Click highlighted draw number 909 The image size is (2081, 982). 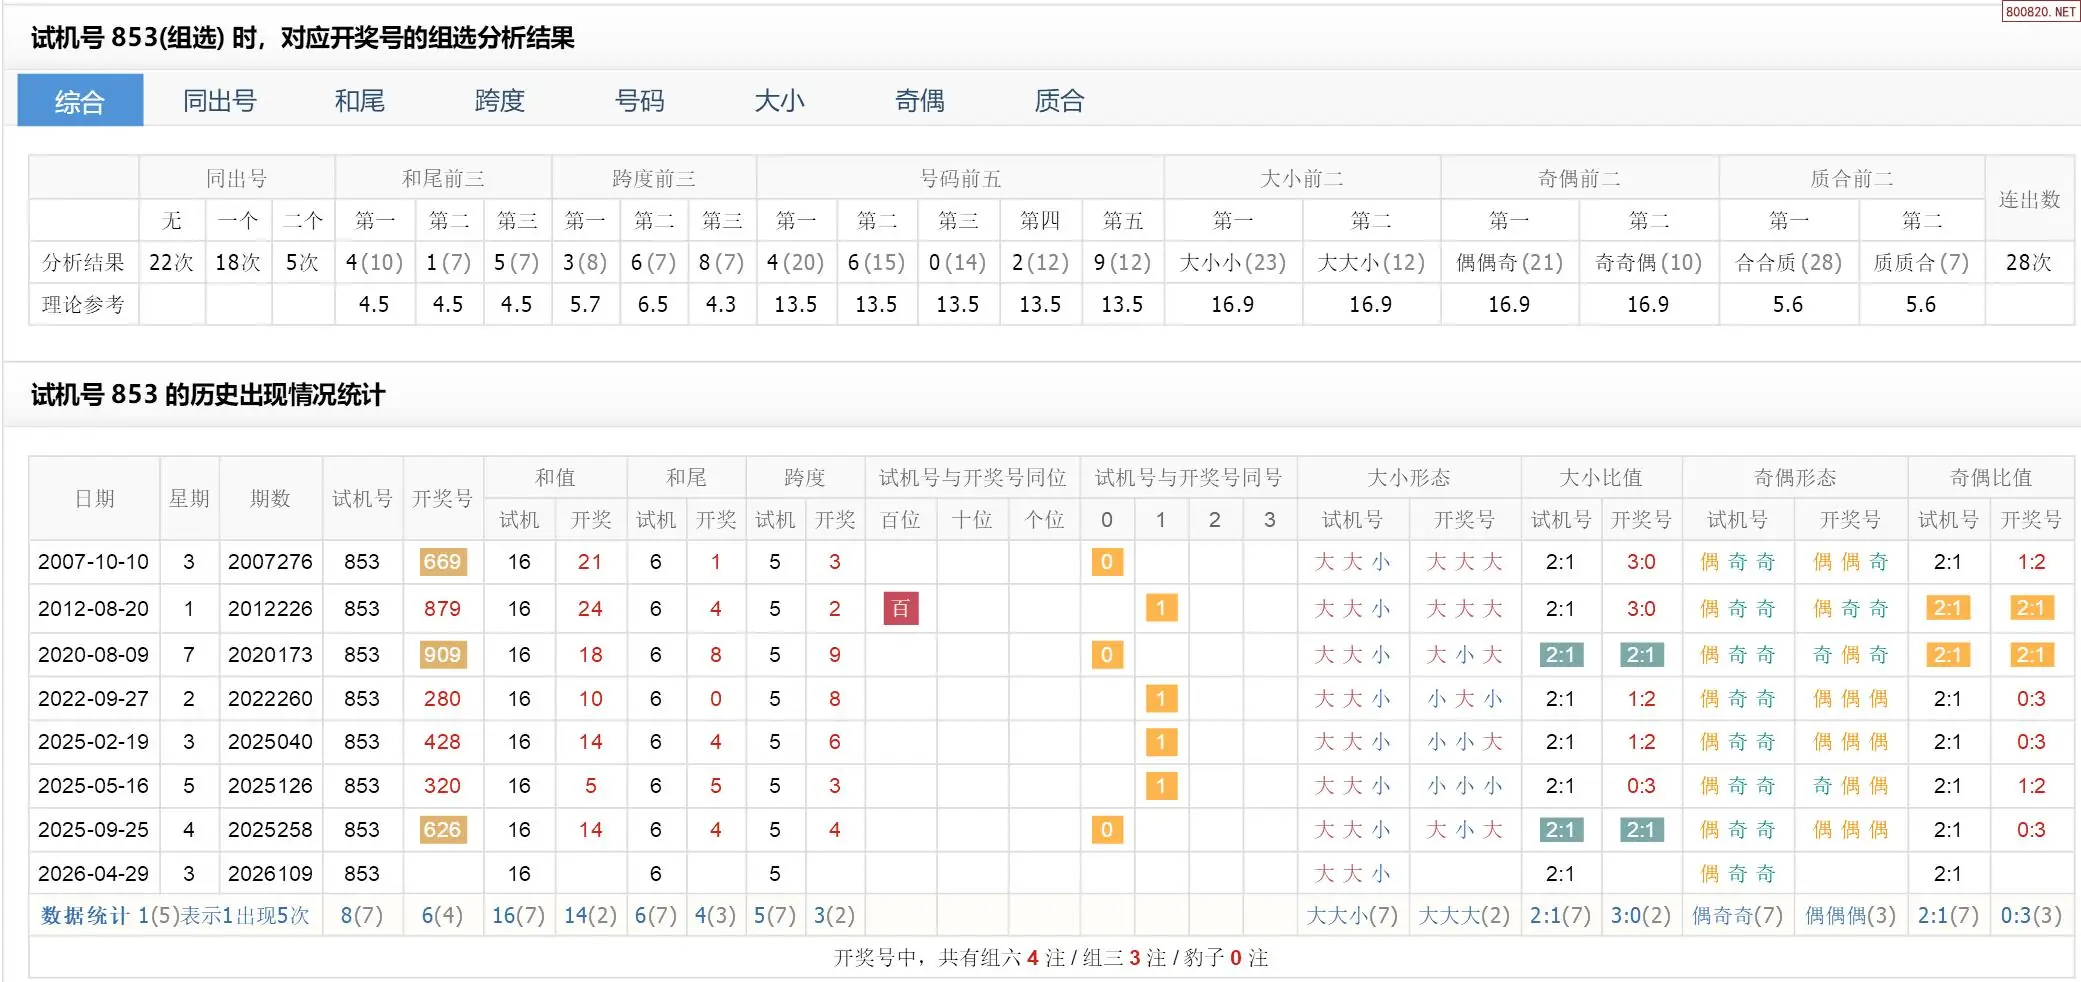coord(442,655)
